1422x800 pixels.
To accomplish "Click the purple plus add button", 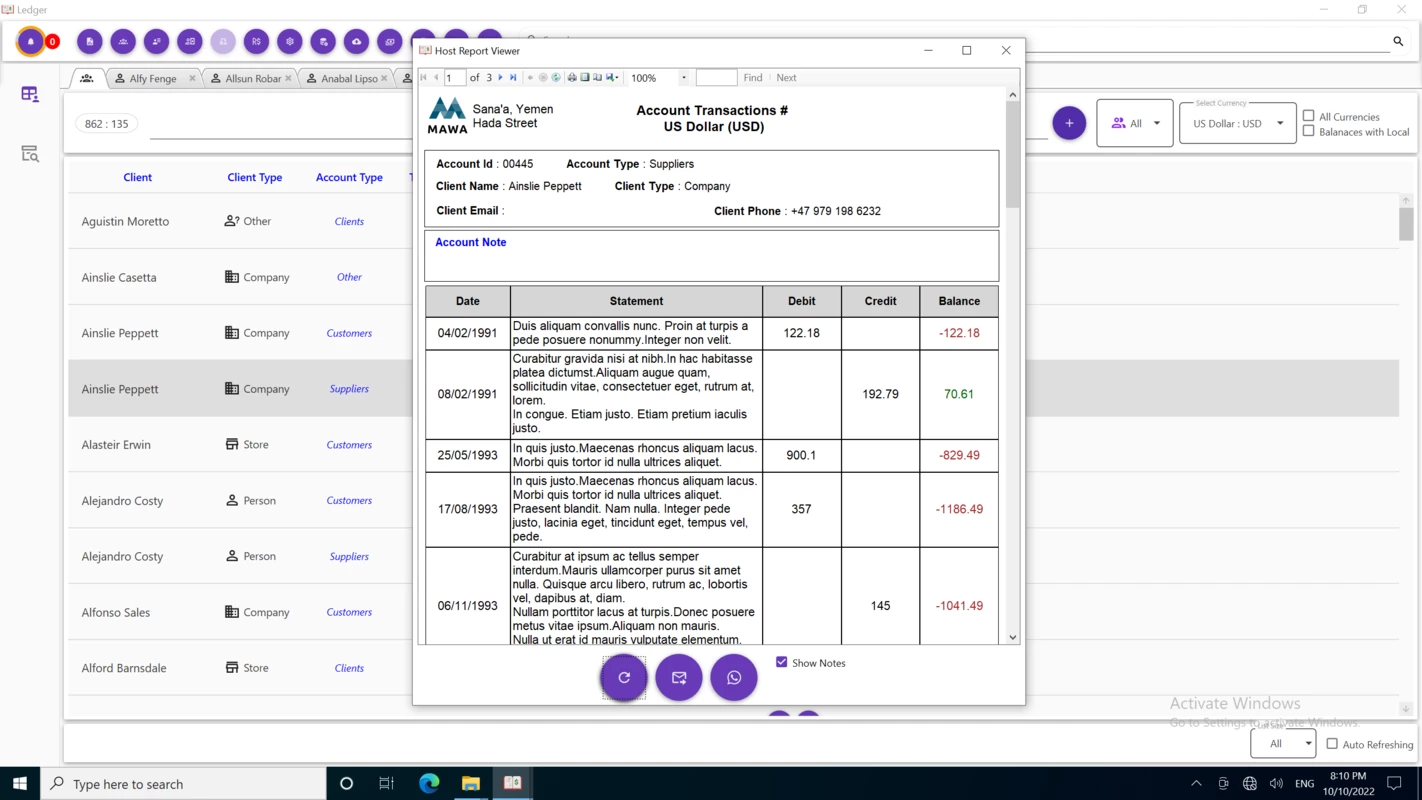I will (x=1069, y=123).
